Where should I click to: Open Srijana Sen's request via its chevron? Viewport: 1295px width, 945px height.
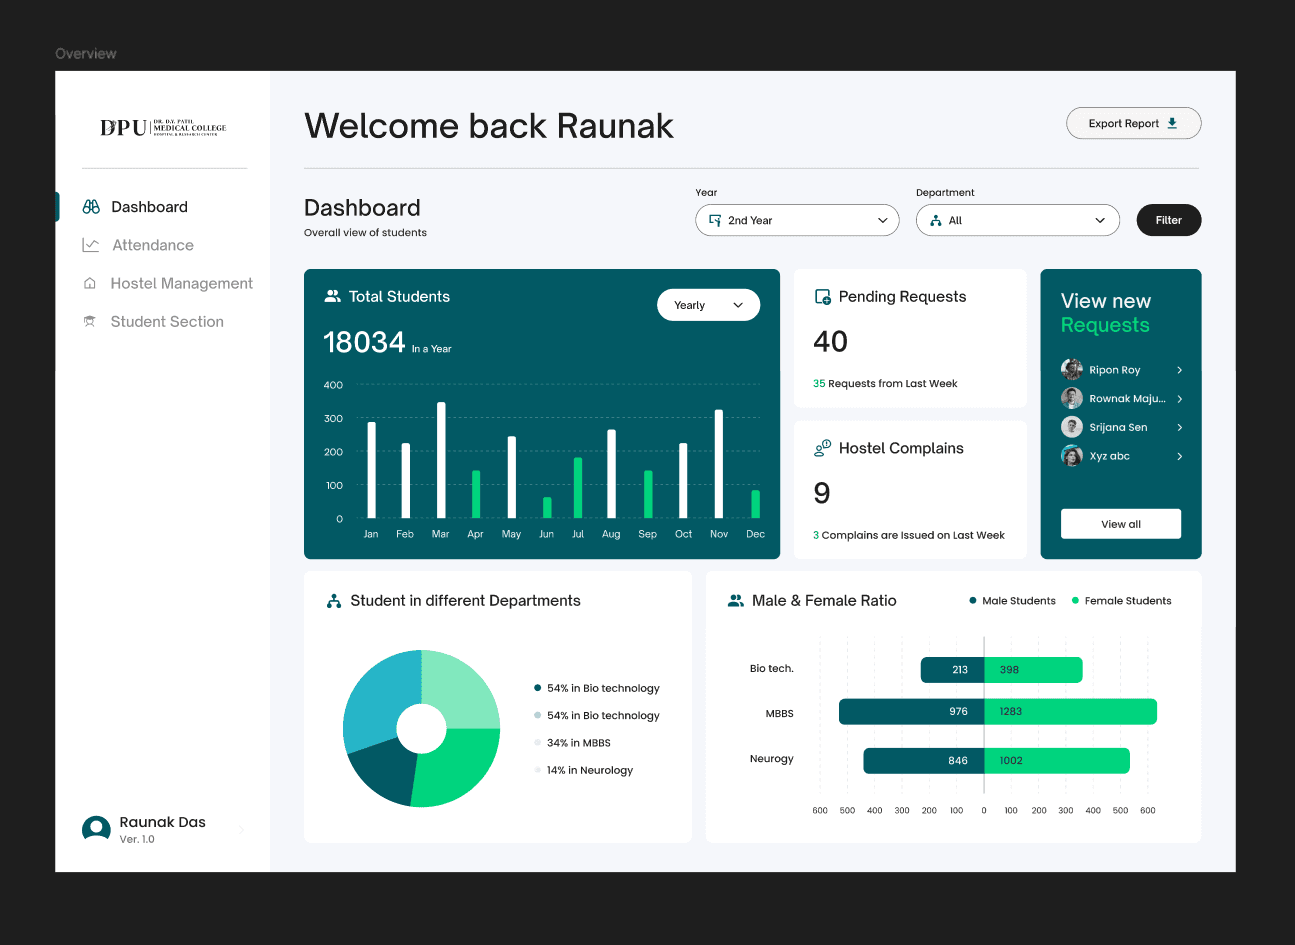1180,428
